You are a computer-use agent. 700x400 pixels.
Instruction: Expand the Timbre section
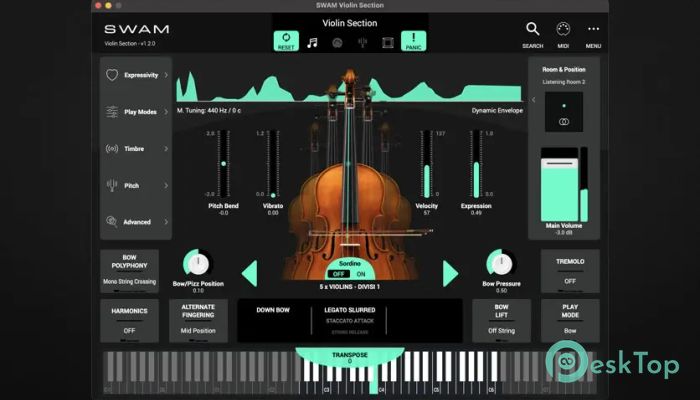click(135, 148)
